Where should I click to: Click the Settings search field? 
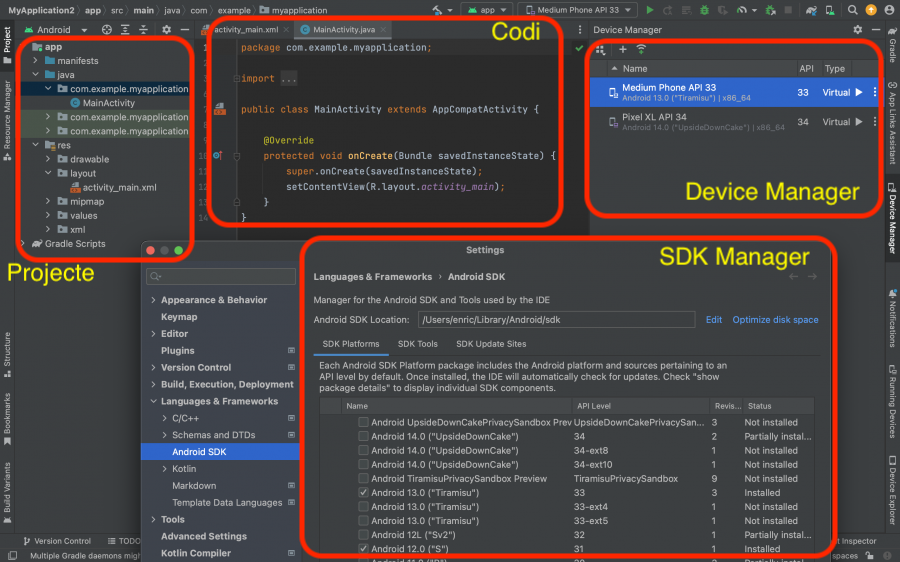[221, 276]
